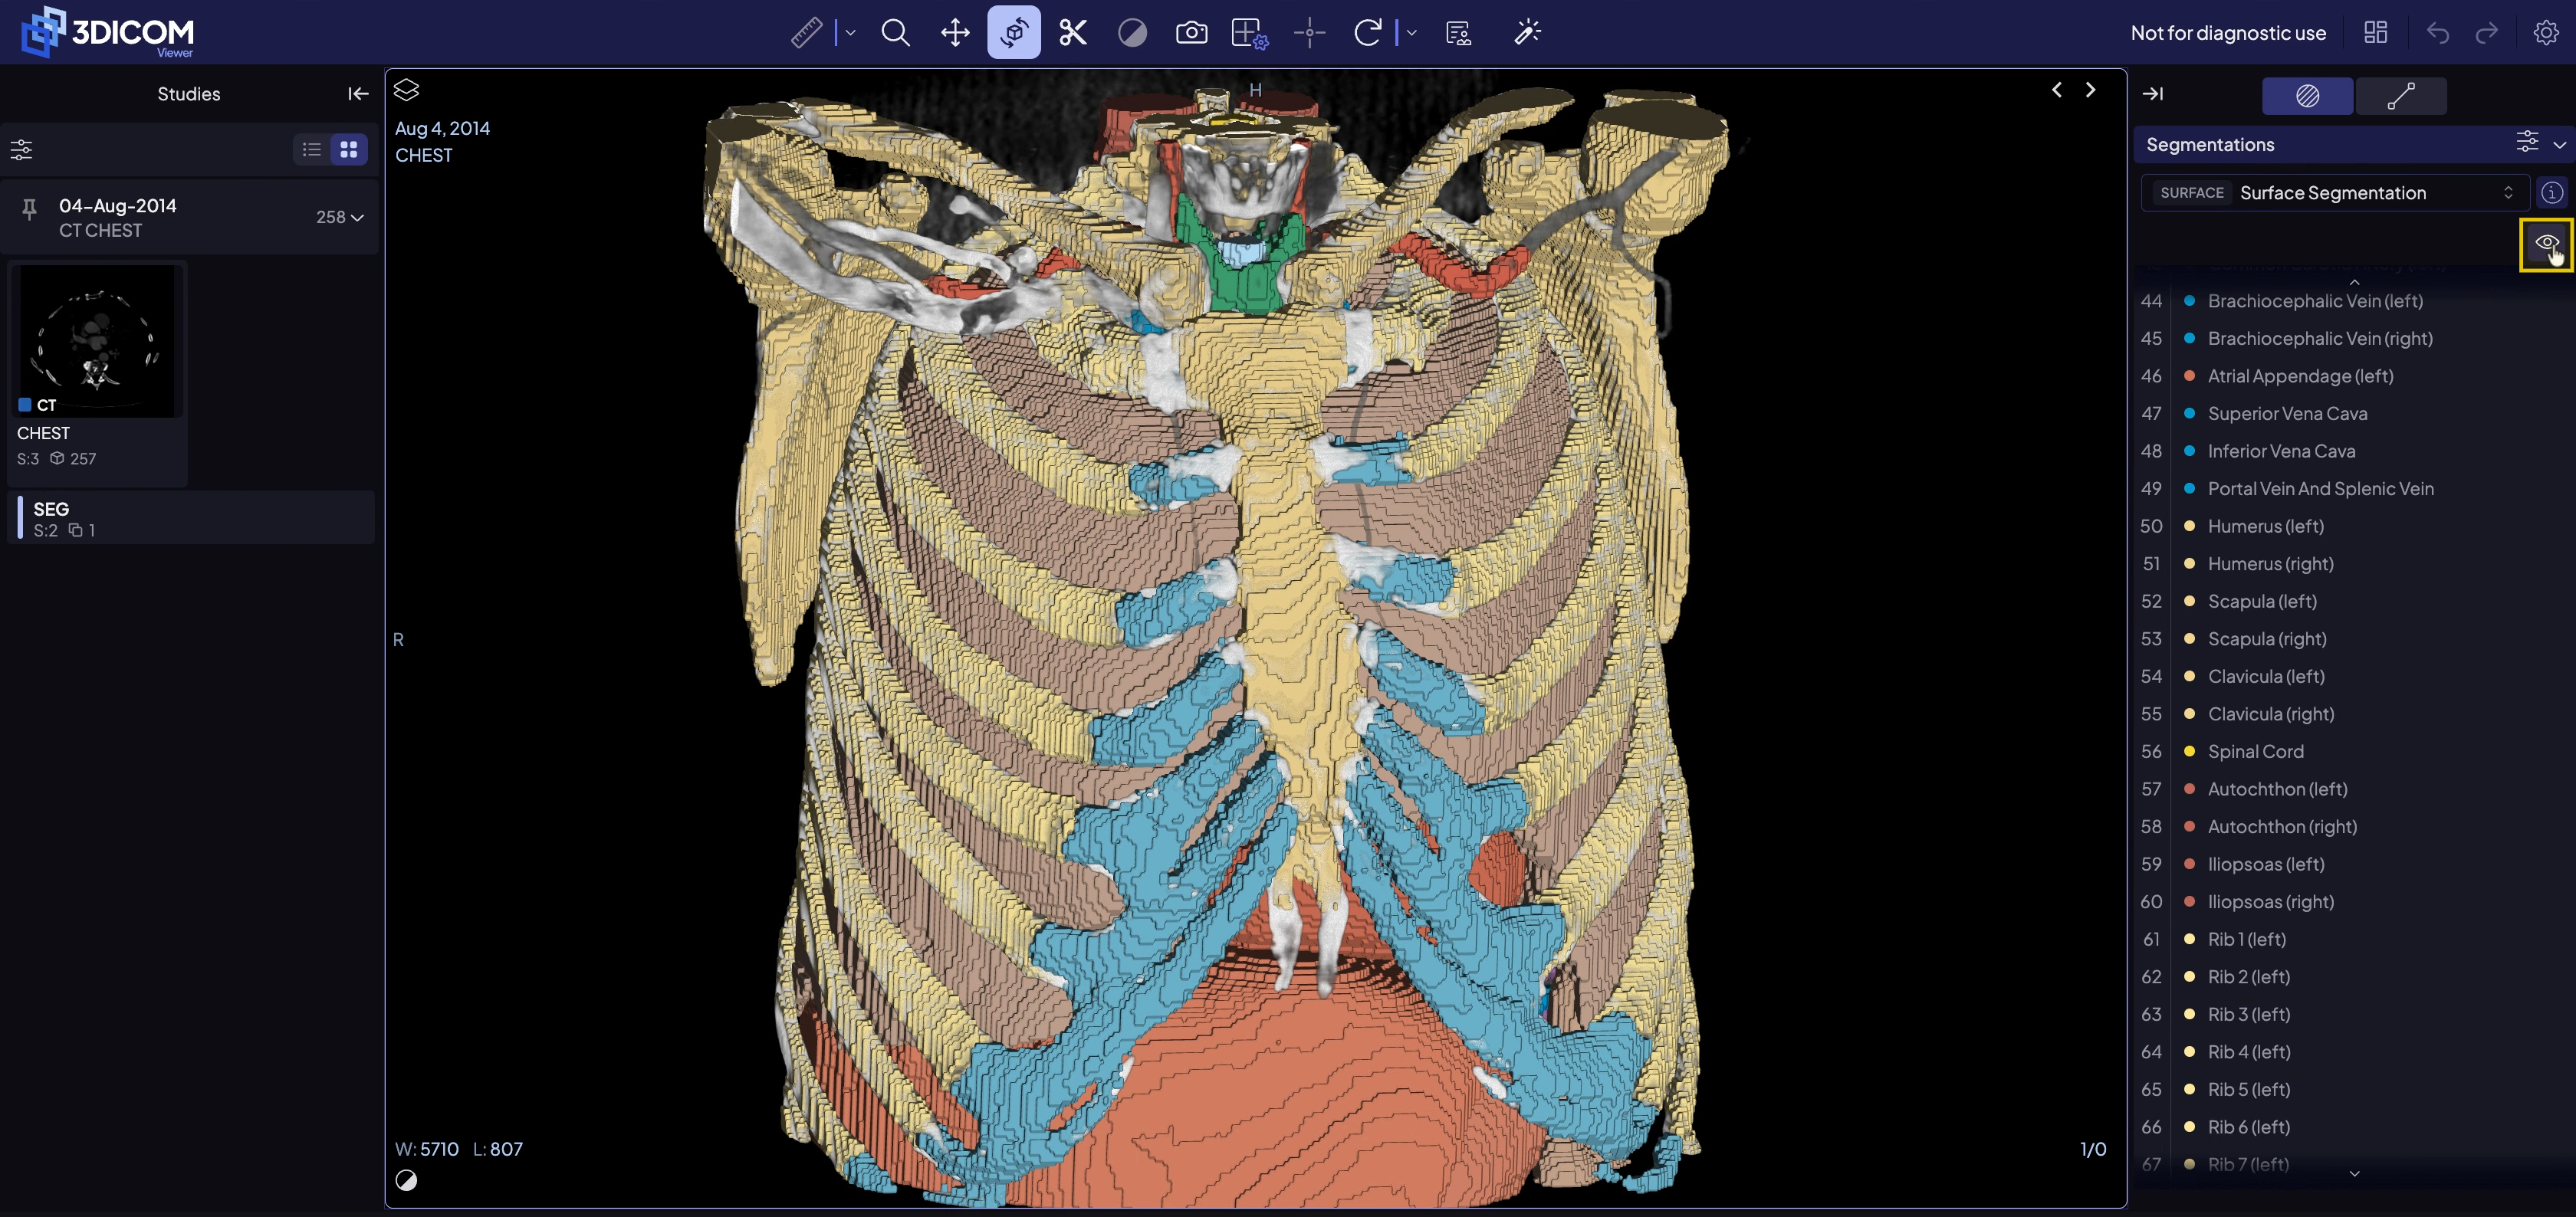Go to next viewport image

click(x=2090, y=90)
